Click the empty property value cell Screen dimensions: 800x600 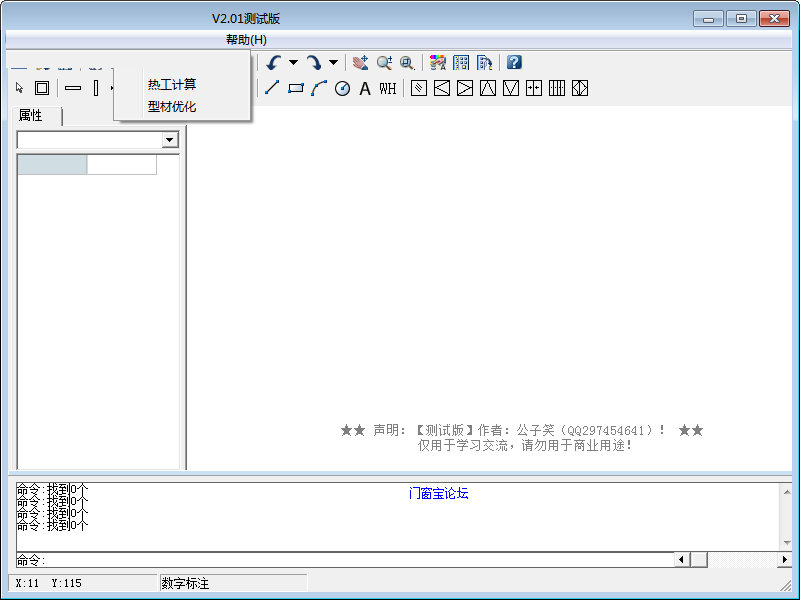click(122, 165)
